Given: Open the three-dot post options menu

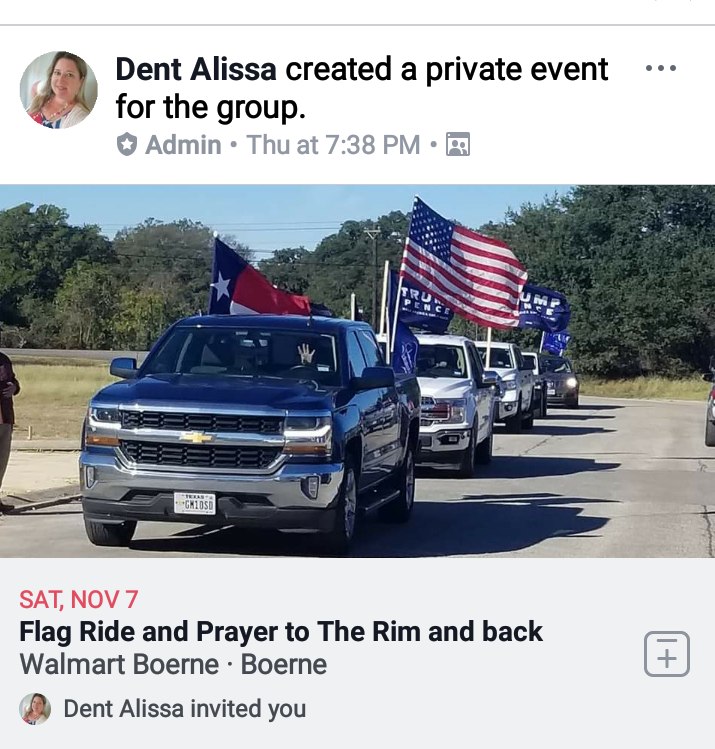Looking at the screenshot, I should click(x=661, y=68).
